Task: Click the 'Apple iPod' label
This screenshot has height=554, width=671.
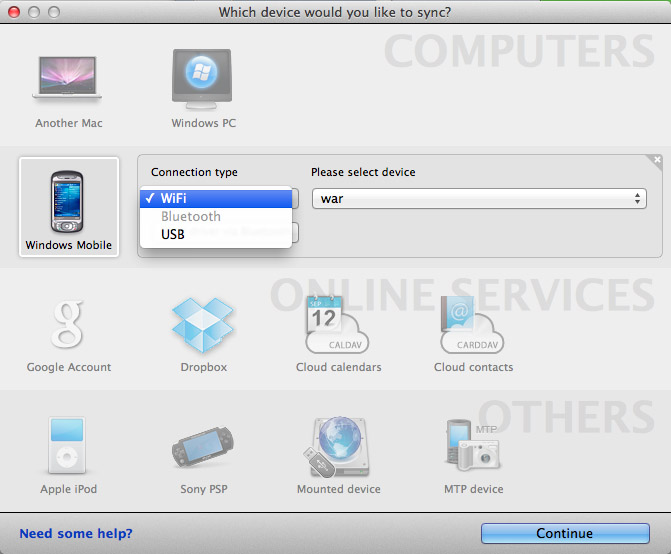Action: [x=68, y=489]
